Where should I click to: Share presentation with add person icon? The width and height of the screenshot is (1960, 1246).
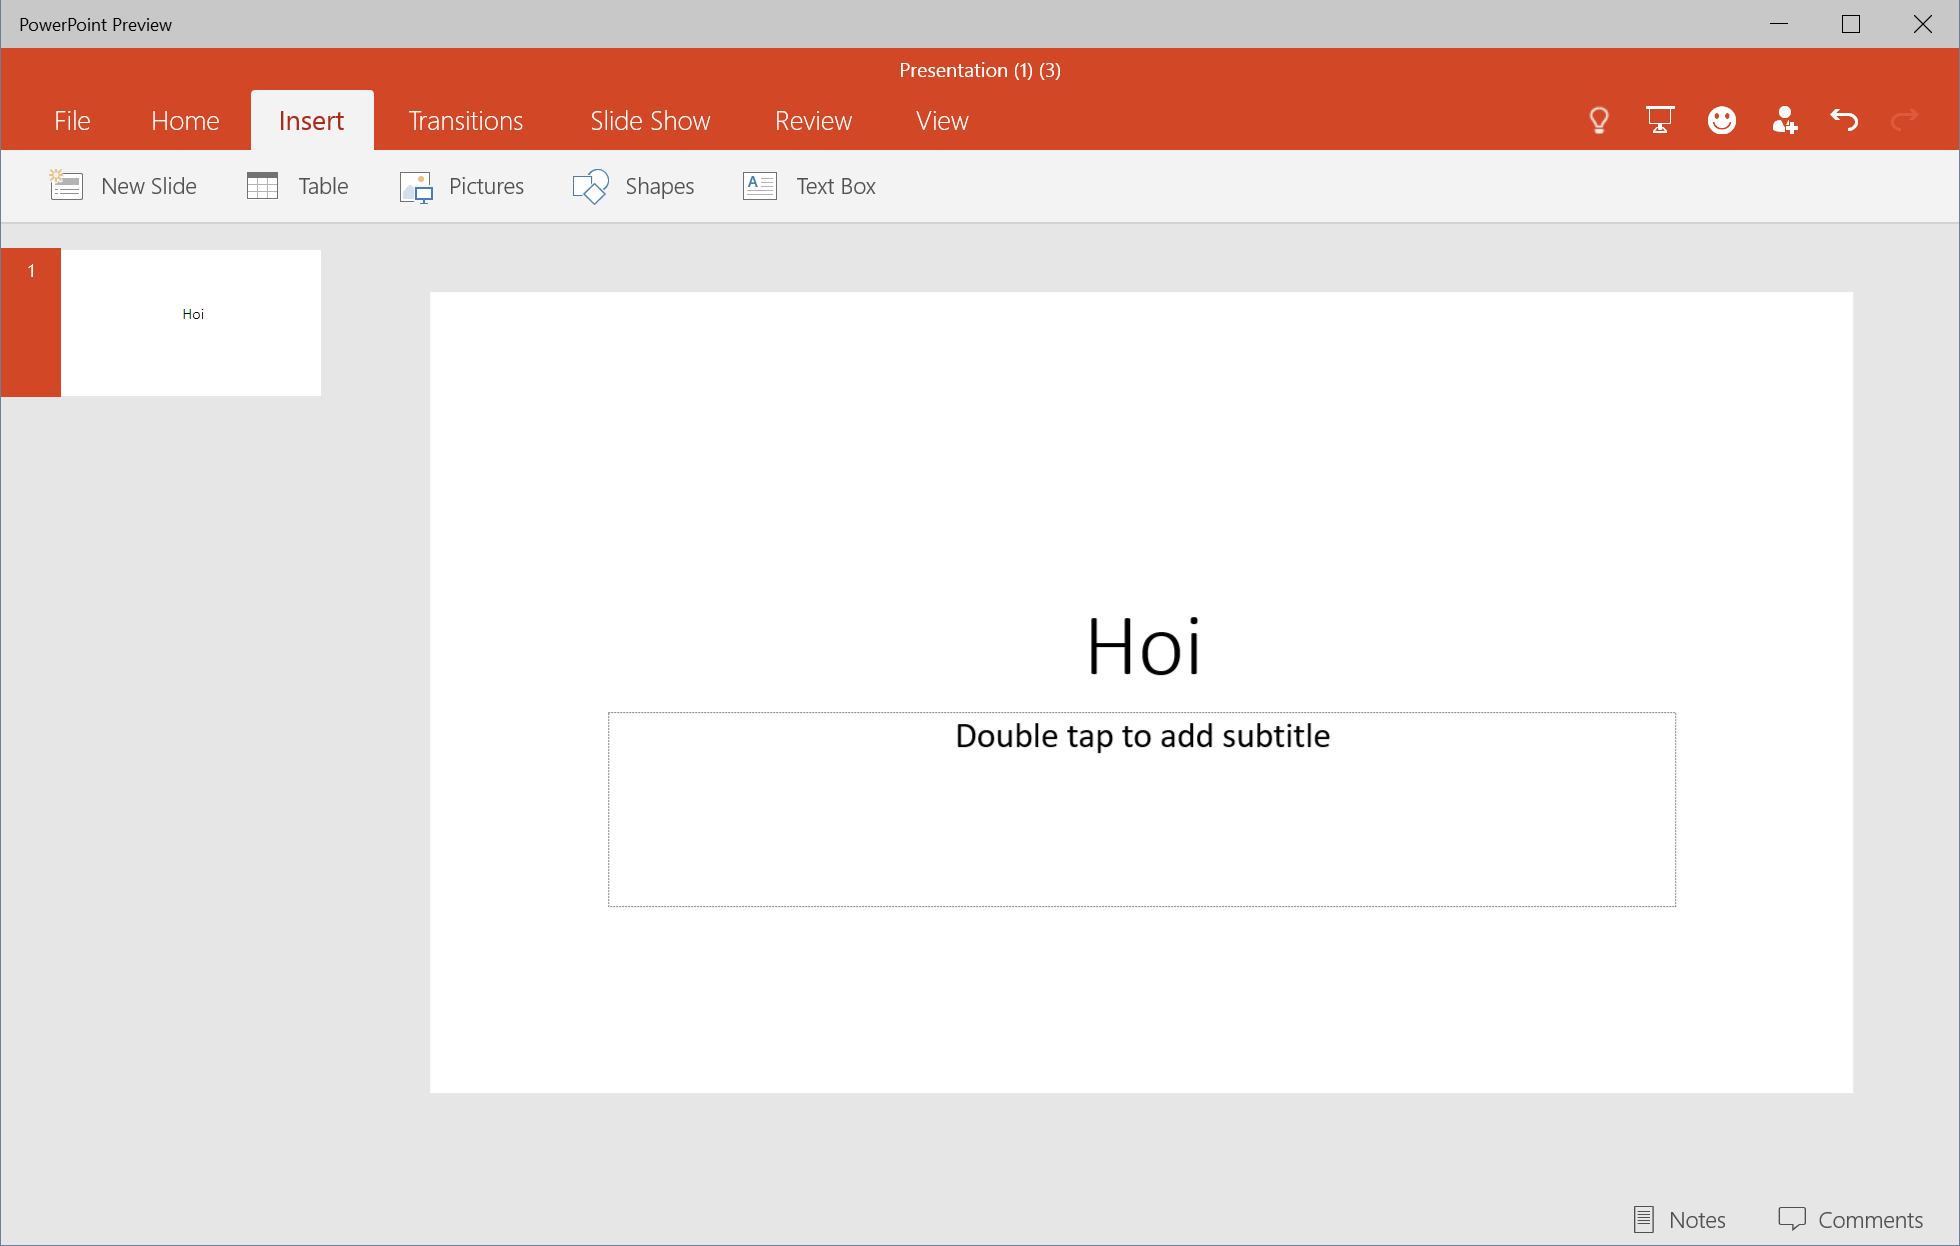[x=1784, y=121]
